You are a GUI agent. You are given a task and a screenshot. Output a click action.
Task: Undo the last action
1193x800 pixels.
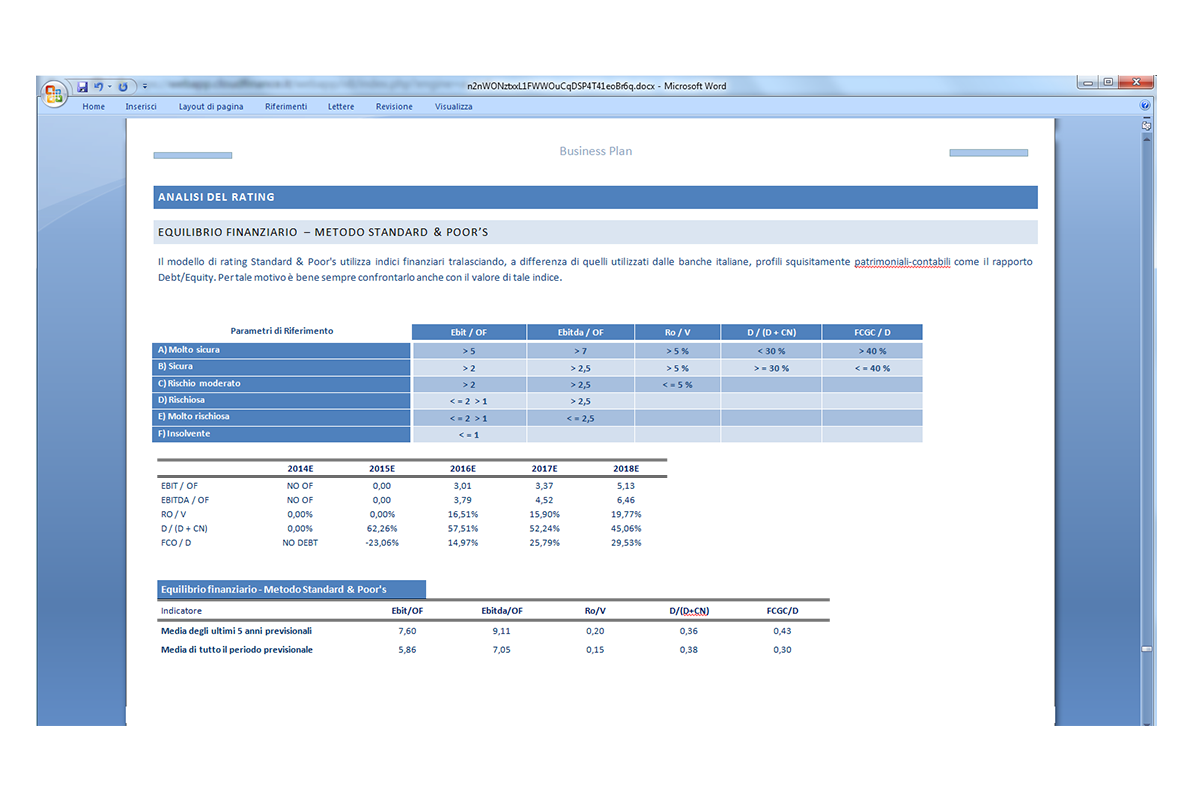[98, 87]
